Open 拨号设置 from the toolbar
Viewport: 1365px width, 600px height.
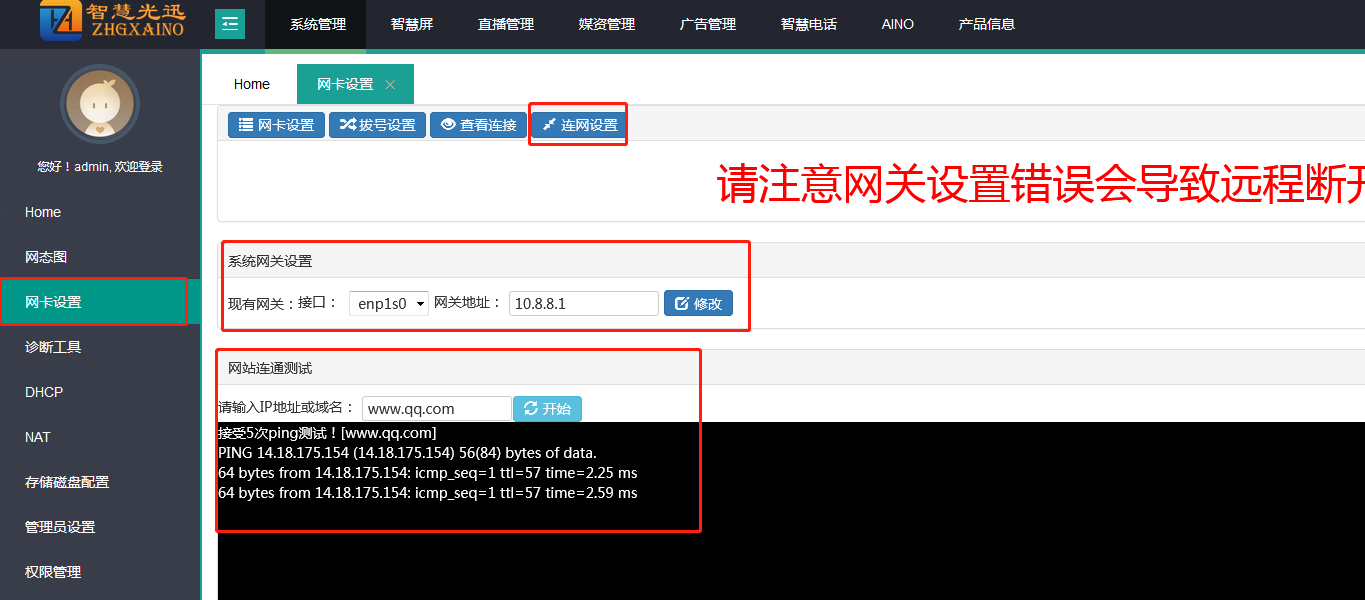377,125
